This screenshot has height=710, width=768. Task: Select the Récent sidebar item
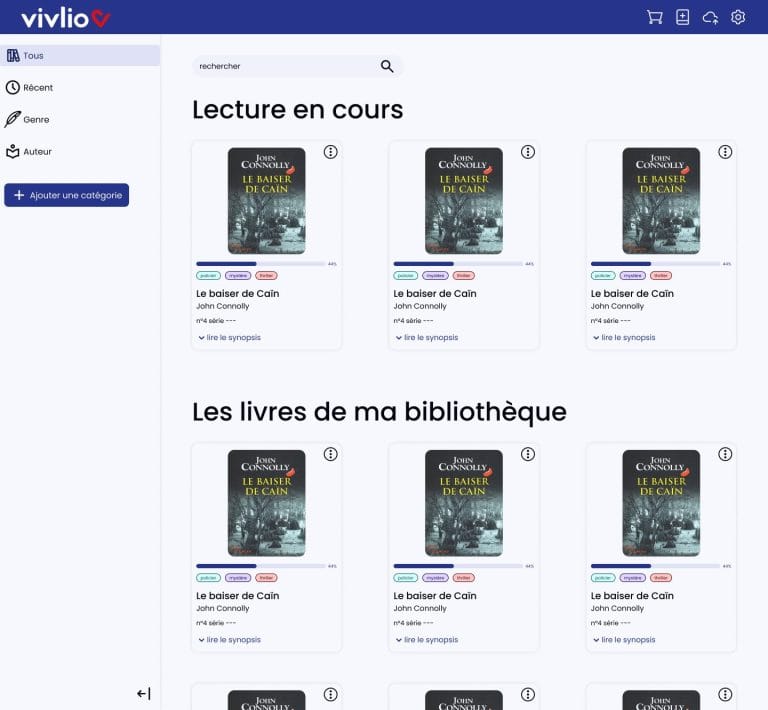[80, 88]
